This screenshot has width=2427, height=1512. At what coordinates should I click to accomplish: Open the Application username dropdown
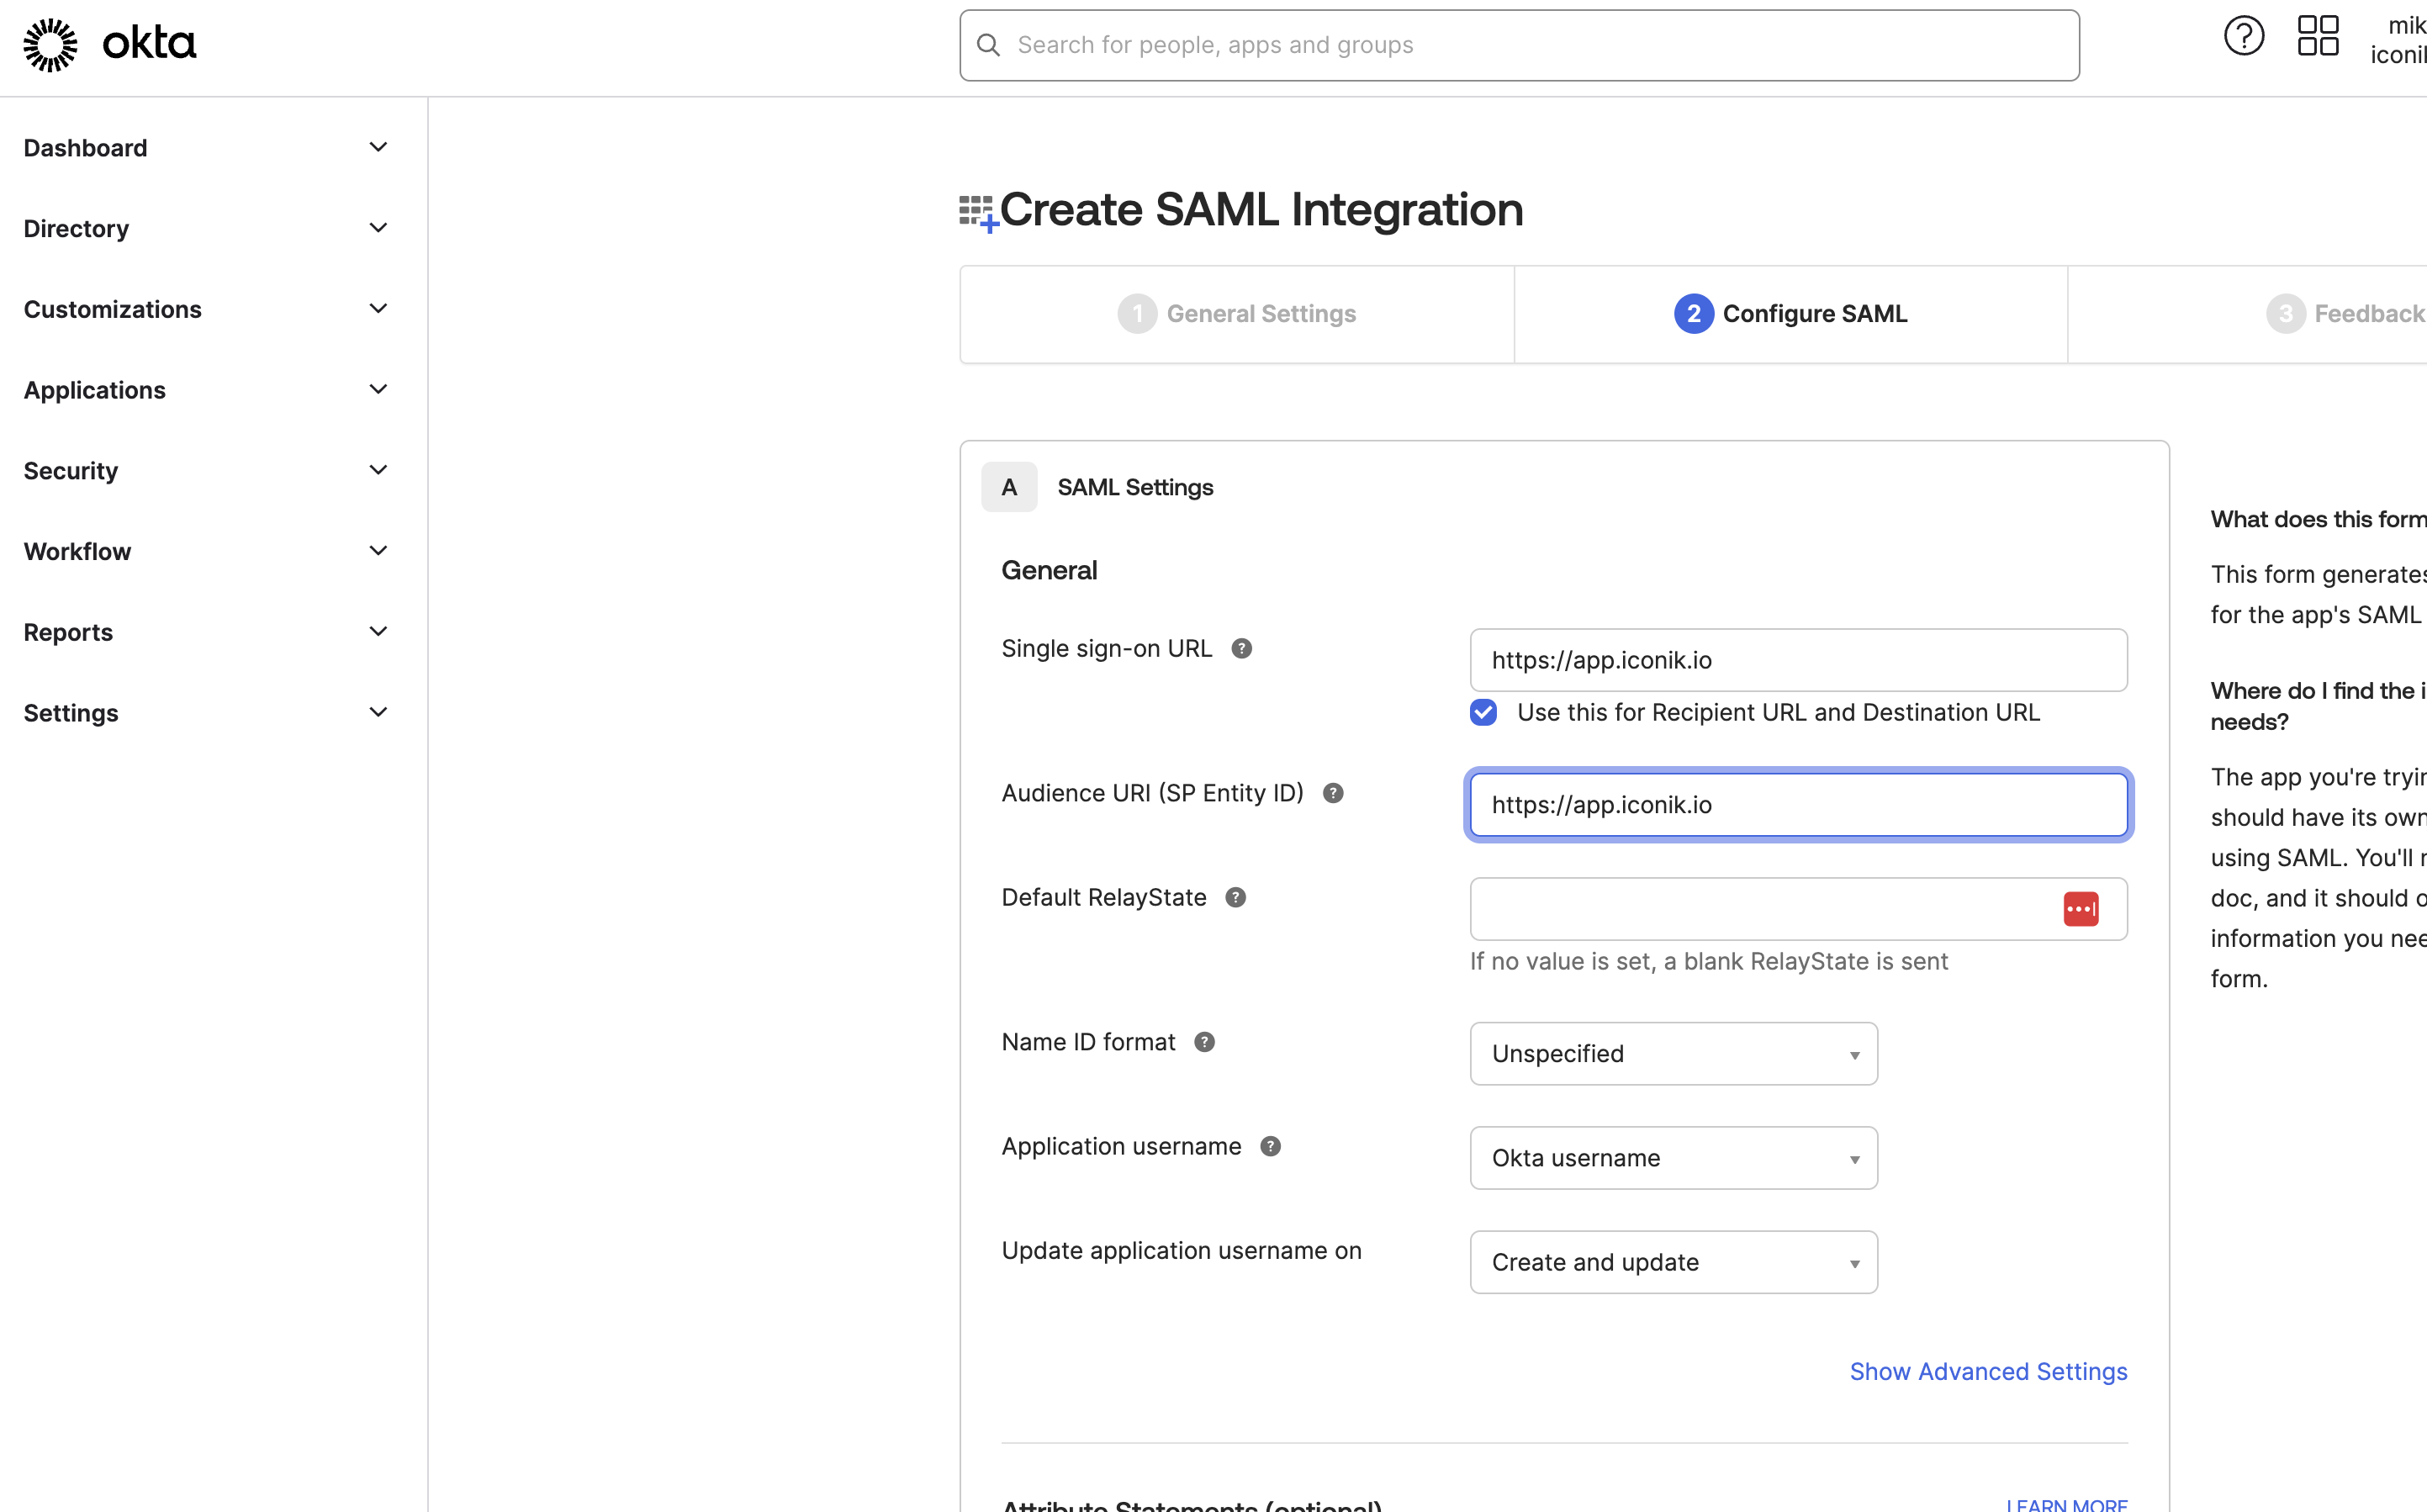tap(1673, 1158)
